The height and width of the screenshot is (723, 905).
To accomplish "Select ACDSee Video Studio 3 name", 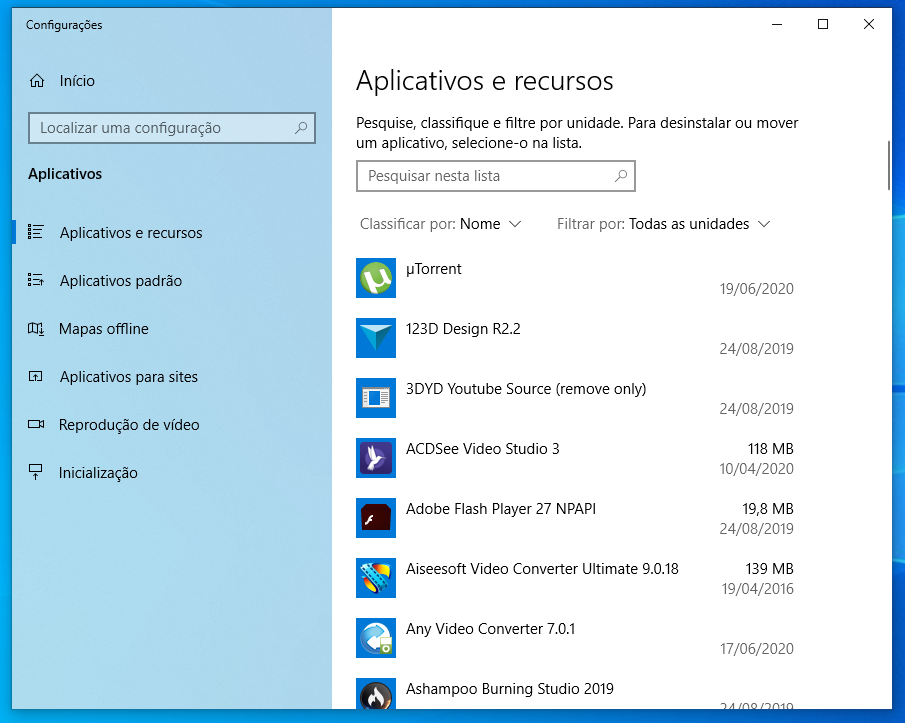I will click(x=483, y=449).
